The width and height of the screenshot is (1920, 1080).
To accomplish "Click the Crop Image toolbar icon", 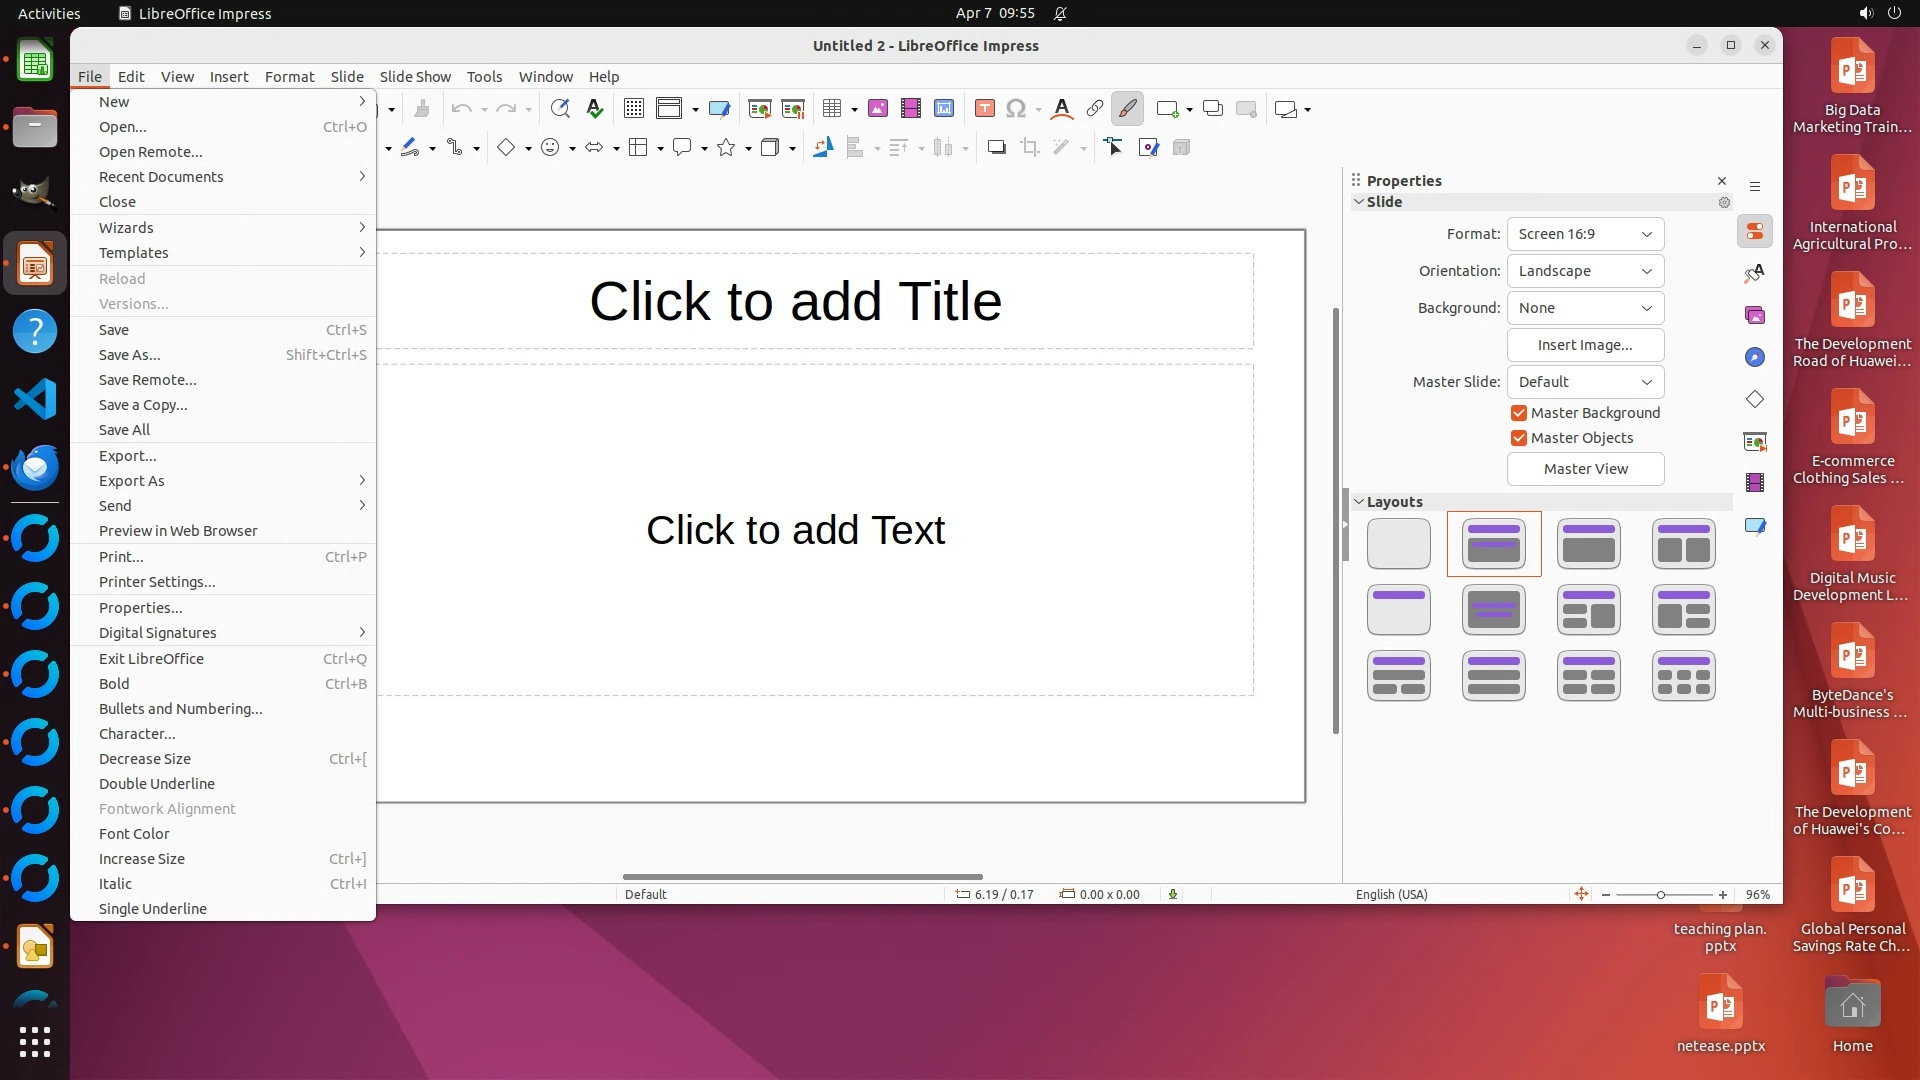I will pyautogui.click(x=1029, y=148).
